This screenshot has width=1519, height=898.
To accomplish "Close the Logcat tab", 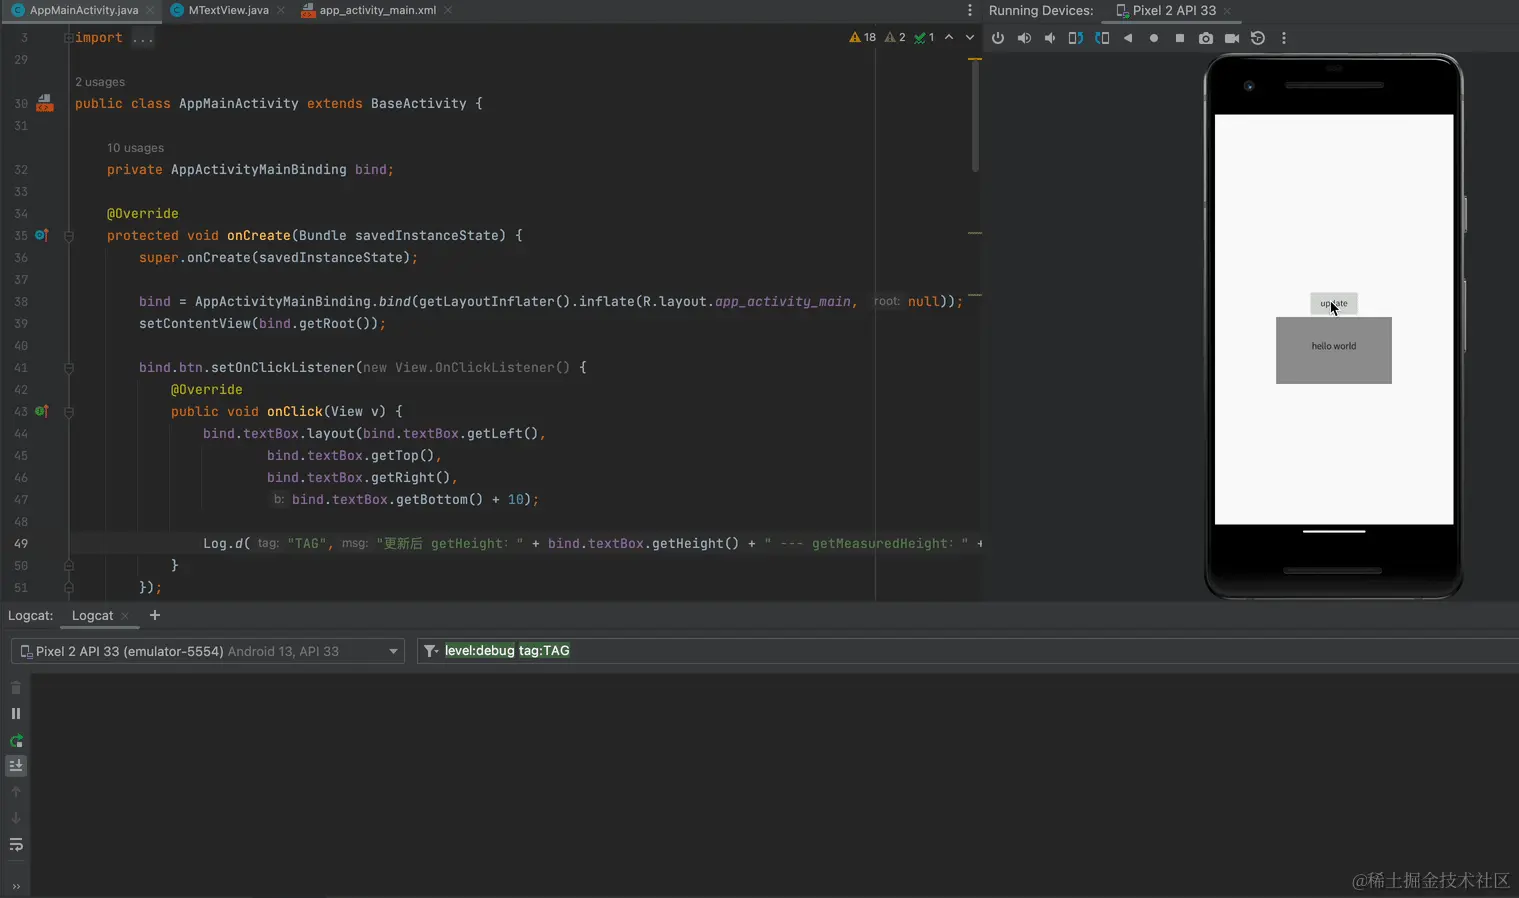I will 125,616.
